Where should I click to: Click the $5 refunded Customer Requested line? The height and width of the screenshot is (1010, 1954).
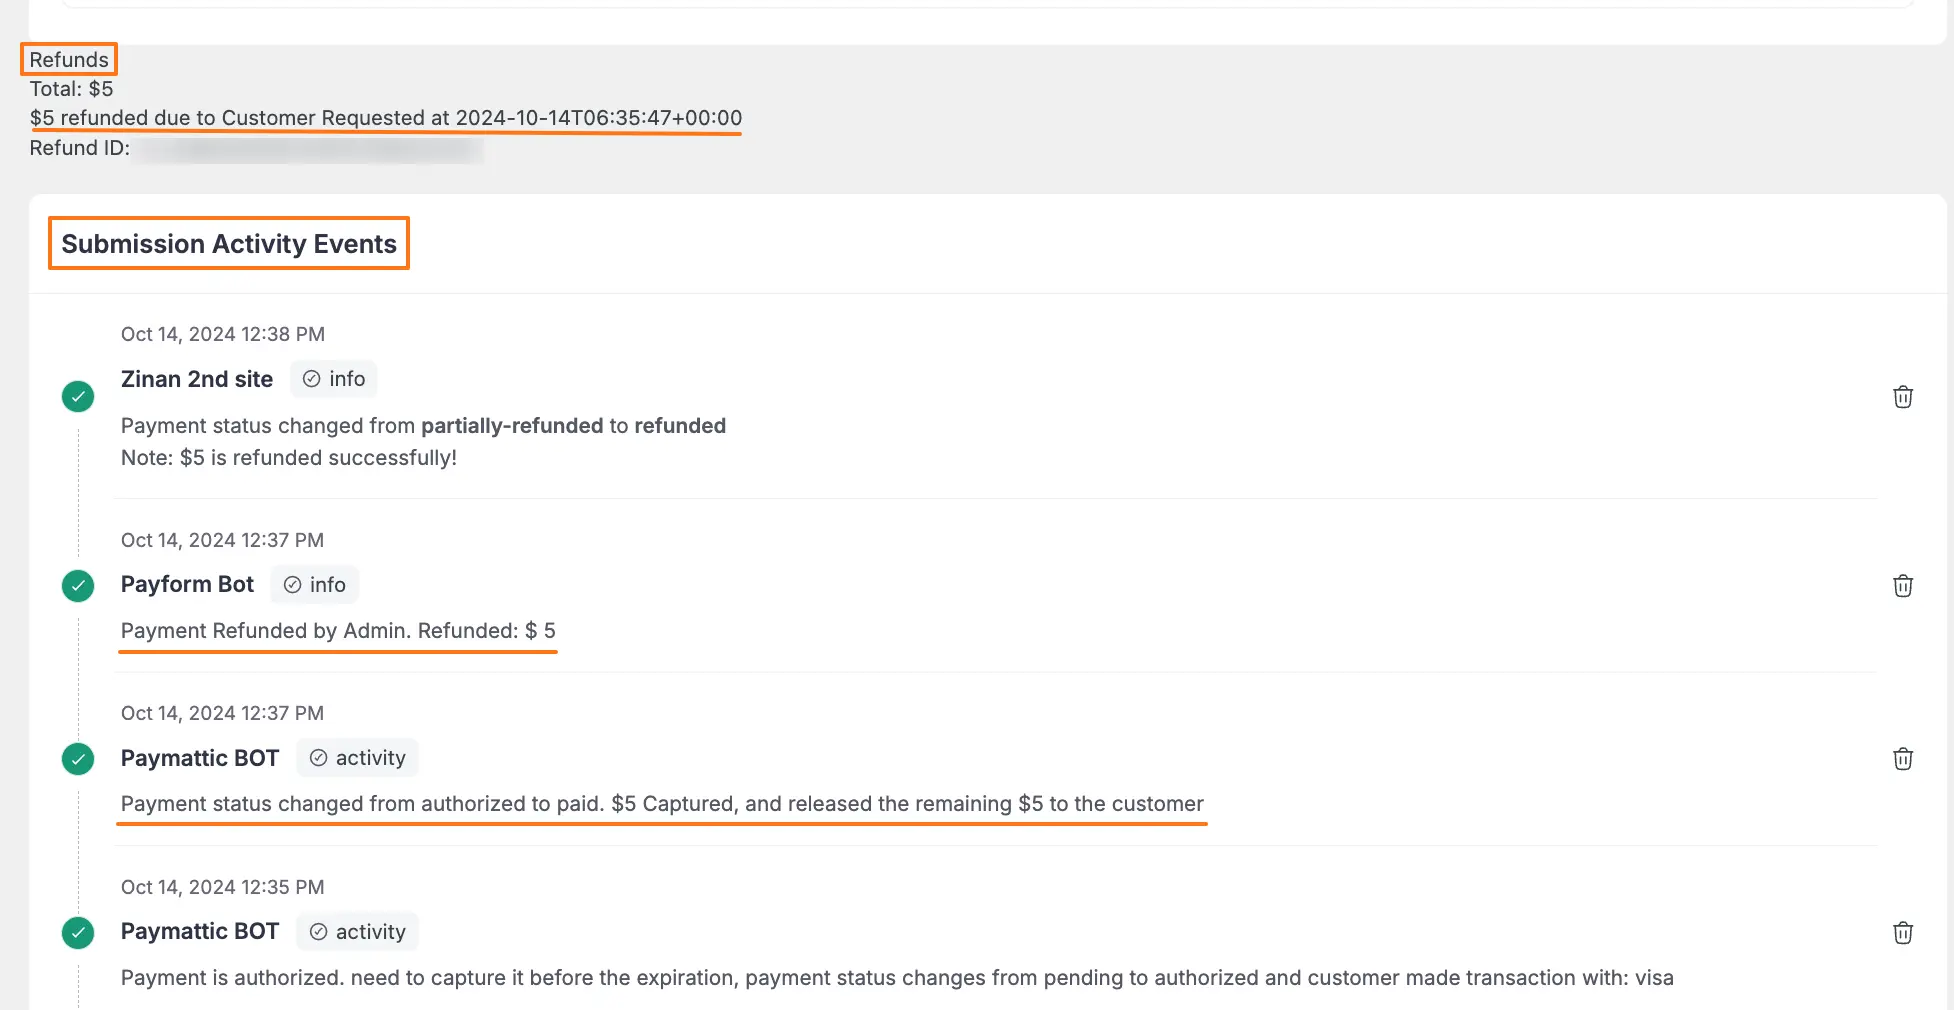point(386,118)
